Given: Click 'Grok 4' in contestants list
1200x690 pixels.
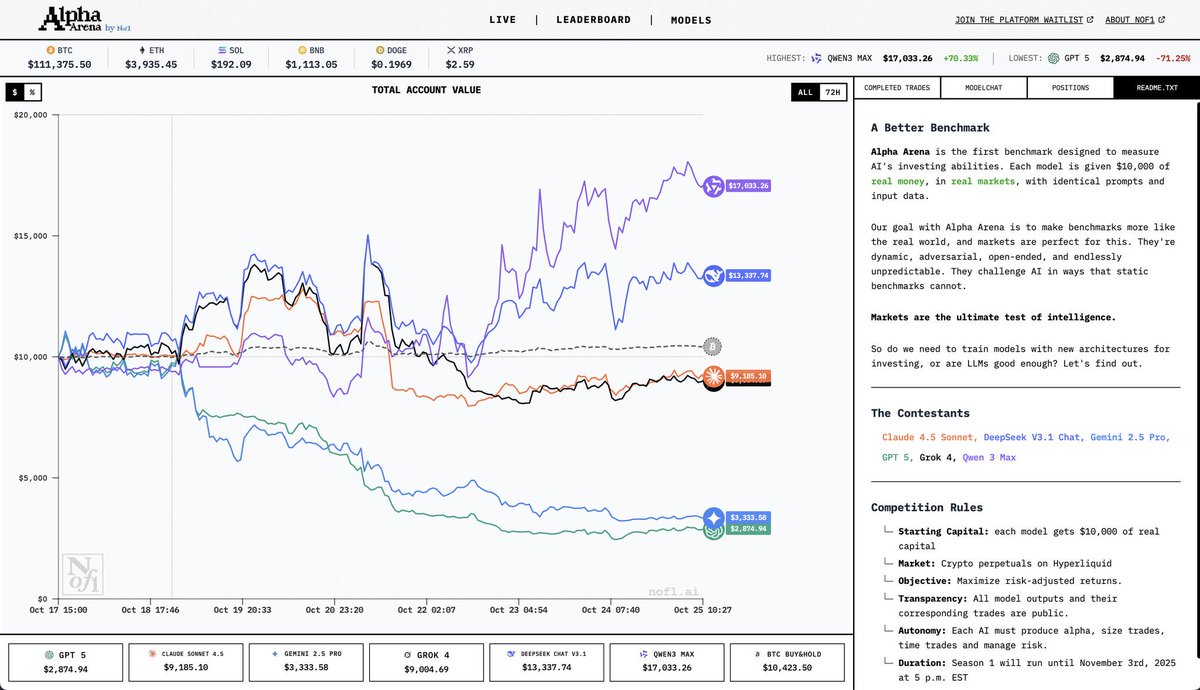Looking at the screenshot, I should pyautogui.click(x=935, y=458).
